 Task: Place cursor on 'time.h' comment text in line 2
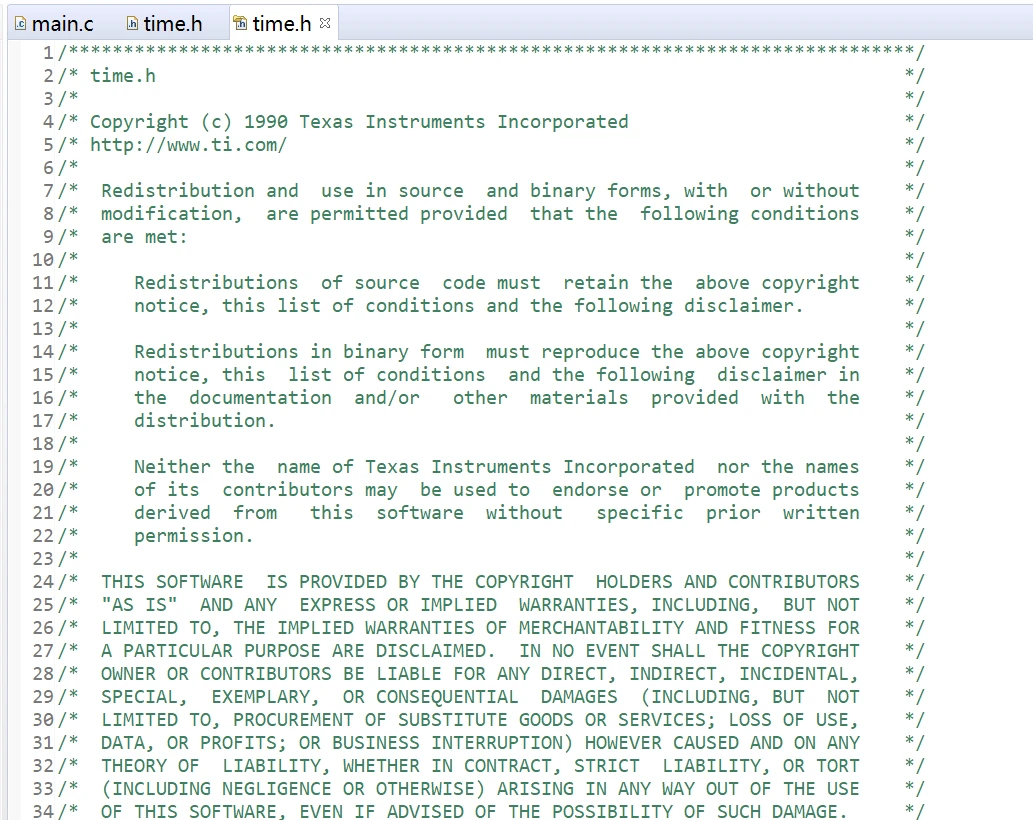pyautogui.click(x=123, y=76)
